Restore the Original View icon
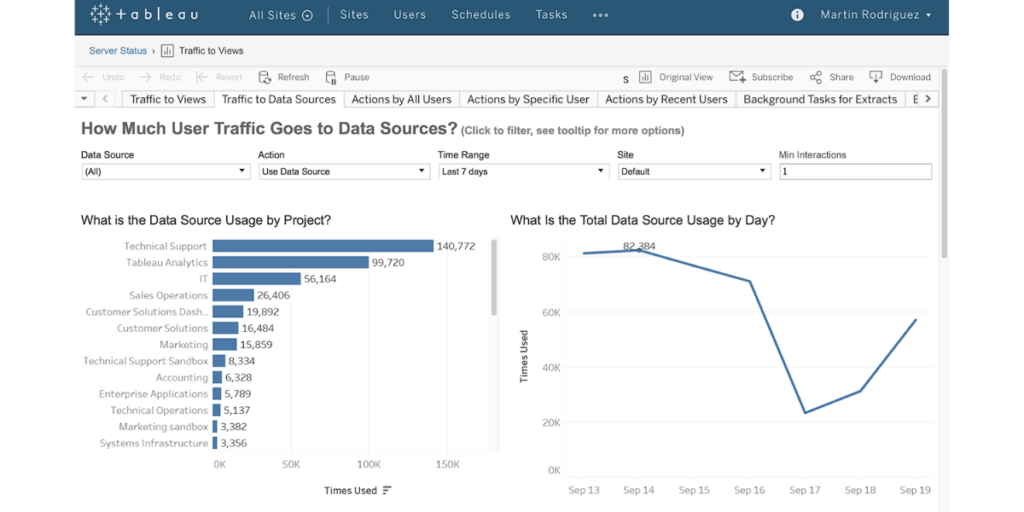The image size is (1024, 512). [645, 77]
